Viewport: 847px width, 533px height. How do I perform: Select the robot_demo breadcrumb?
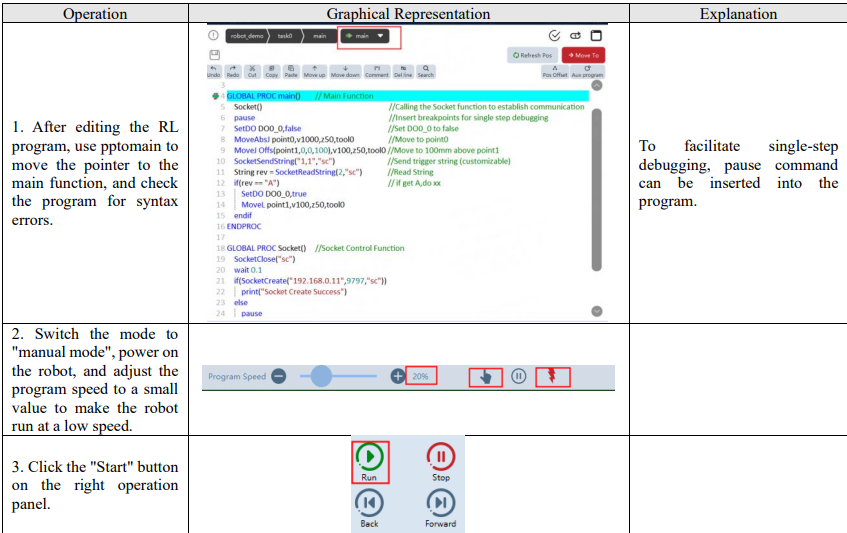(x=247, y=36)
